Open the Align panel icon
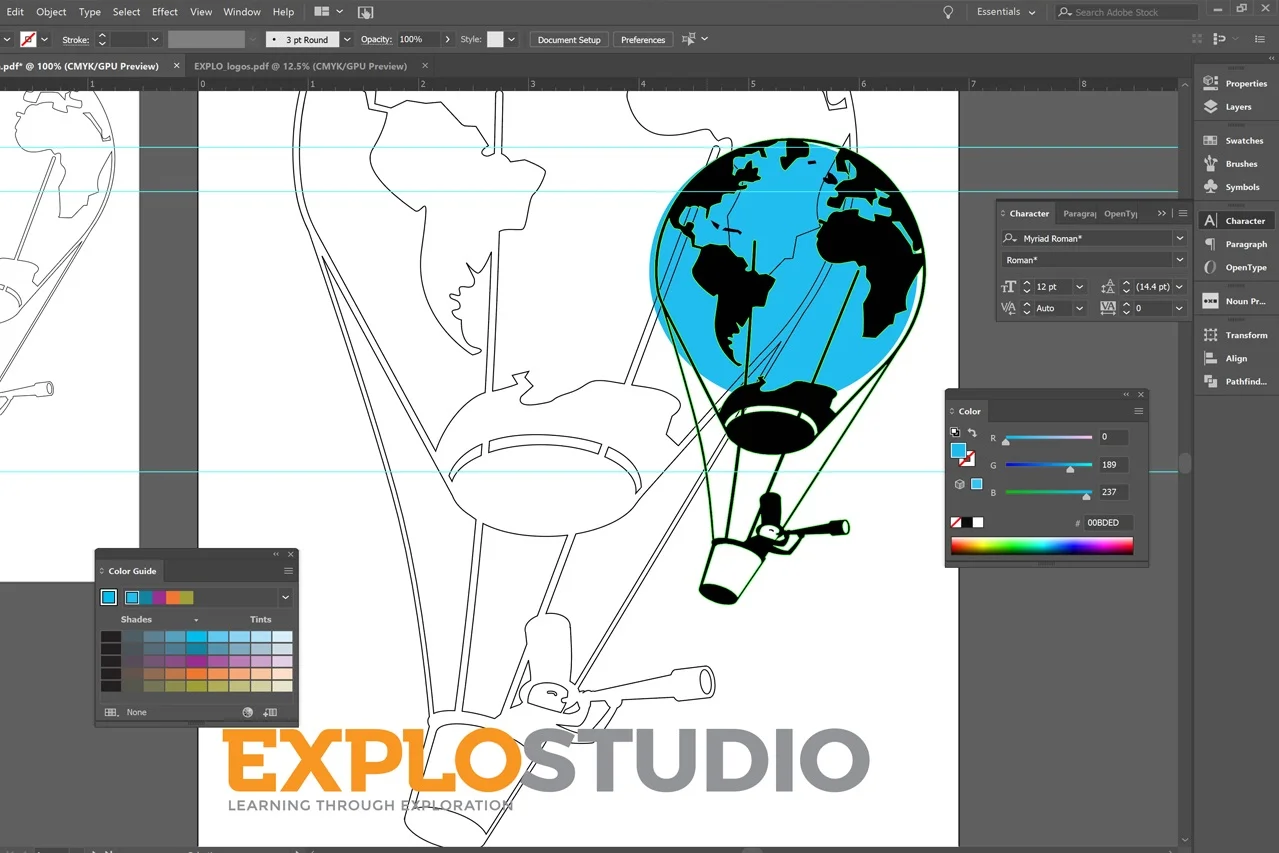This screenshot has height=853, width=1279. (1210, 358)
